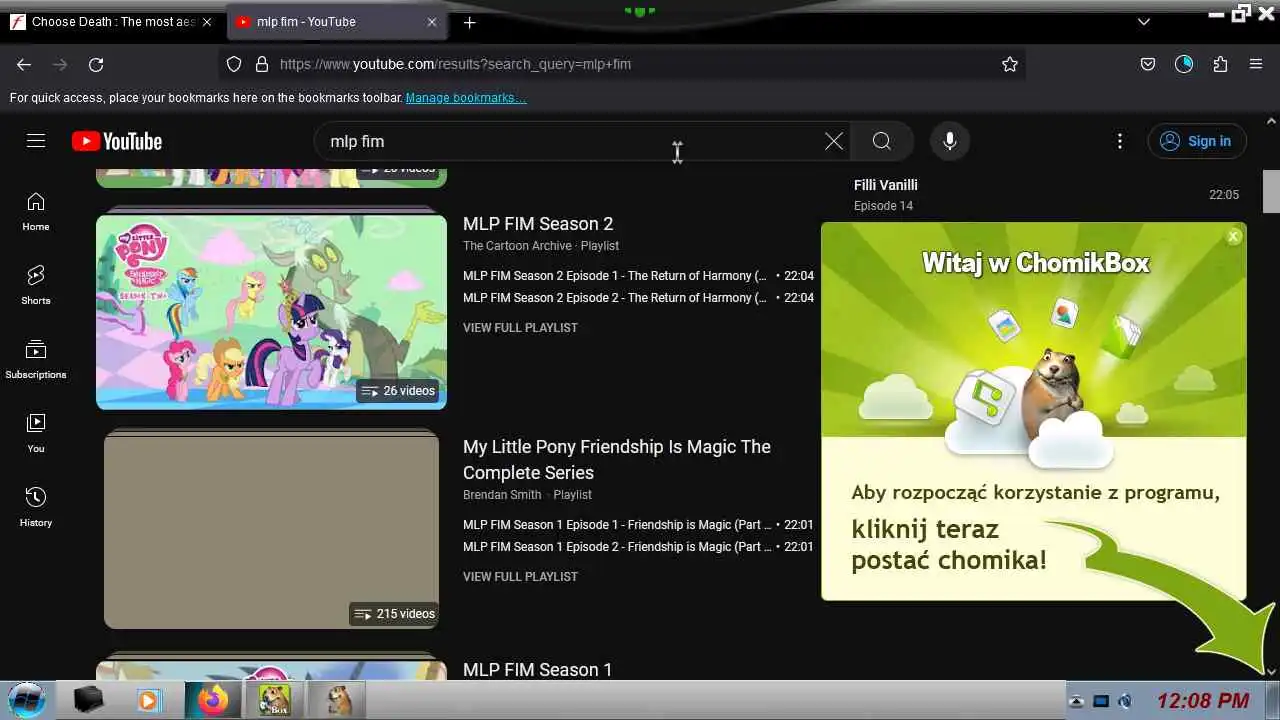Open Season 2 Episode 1 Return of Harmony

638,276
